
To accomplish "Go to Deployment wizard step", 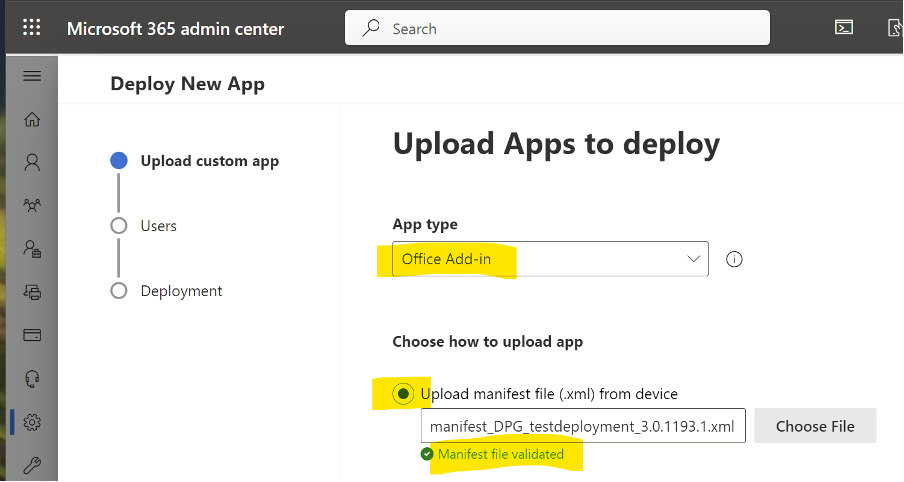I will (x=181, y=291).
